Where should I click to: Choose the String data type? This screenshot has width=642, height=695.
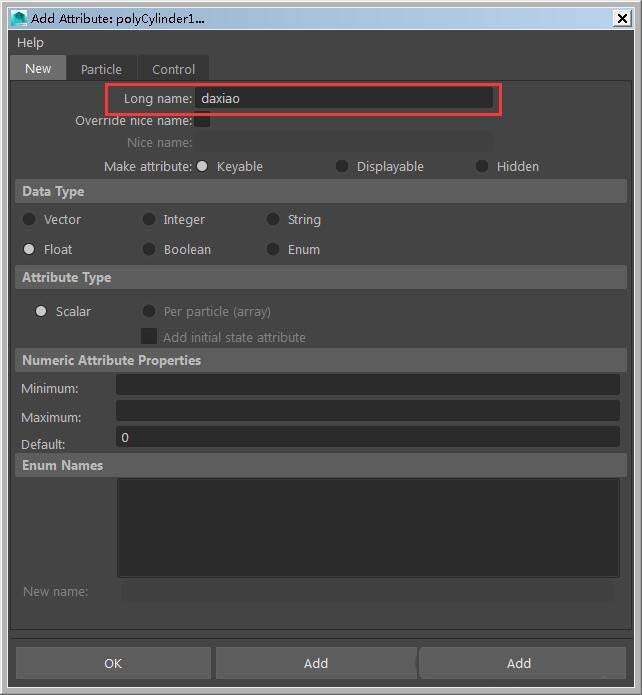273,219
